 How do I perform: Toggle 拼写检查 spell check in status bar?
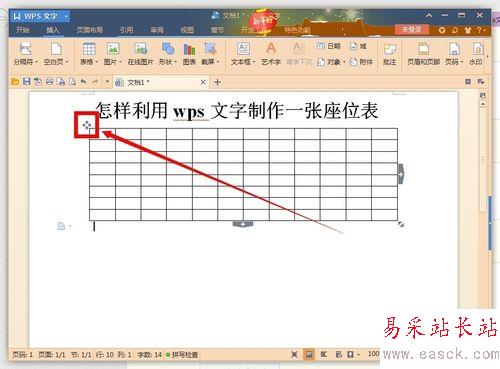click(182, 355)
